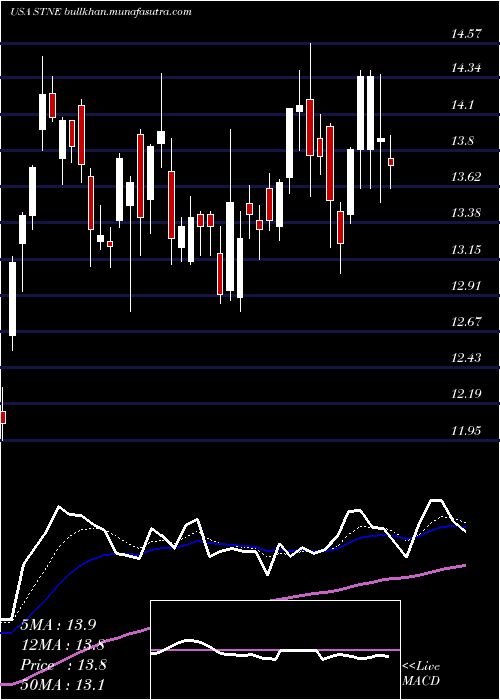Select the 14.34 price axis label
Screen dimensions: 500x700
click(x=466, y=68)
